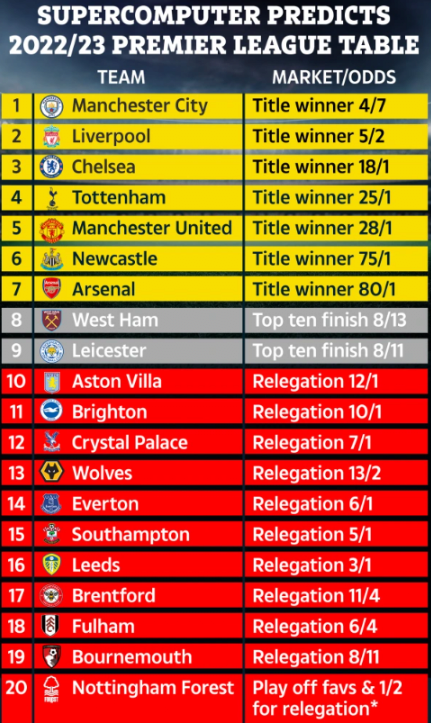This screenshot has height=723, width=431.
Task: Click the Nottingham Forest tree crest
Action: point(51,690)
